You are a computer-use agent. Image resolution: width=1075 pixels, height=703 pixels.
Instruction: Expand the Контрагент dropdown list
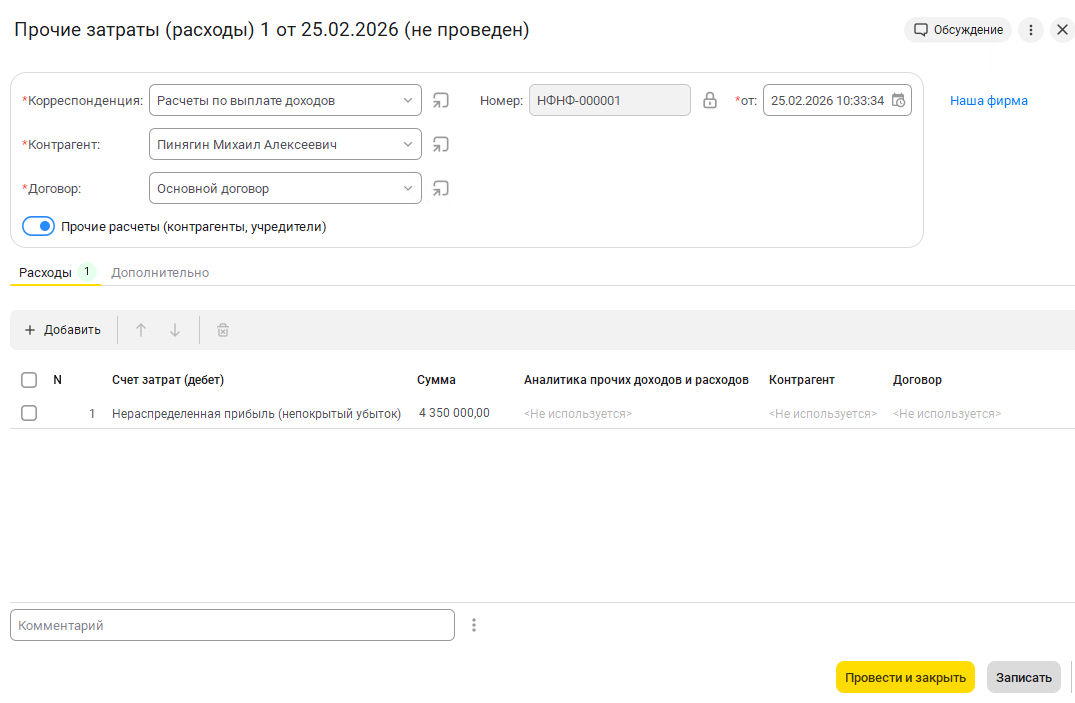coord(407,144)
